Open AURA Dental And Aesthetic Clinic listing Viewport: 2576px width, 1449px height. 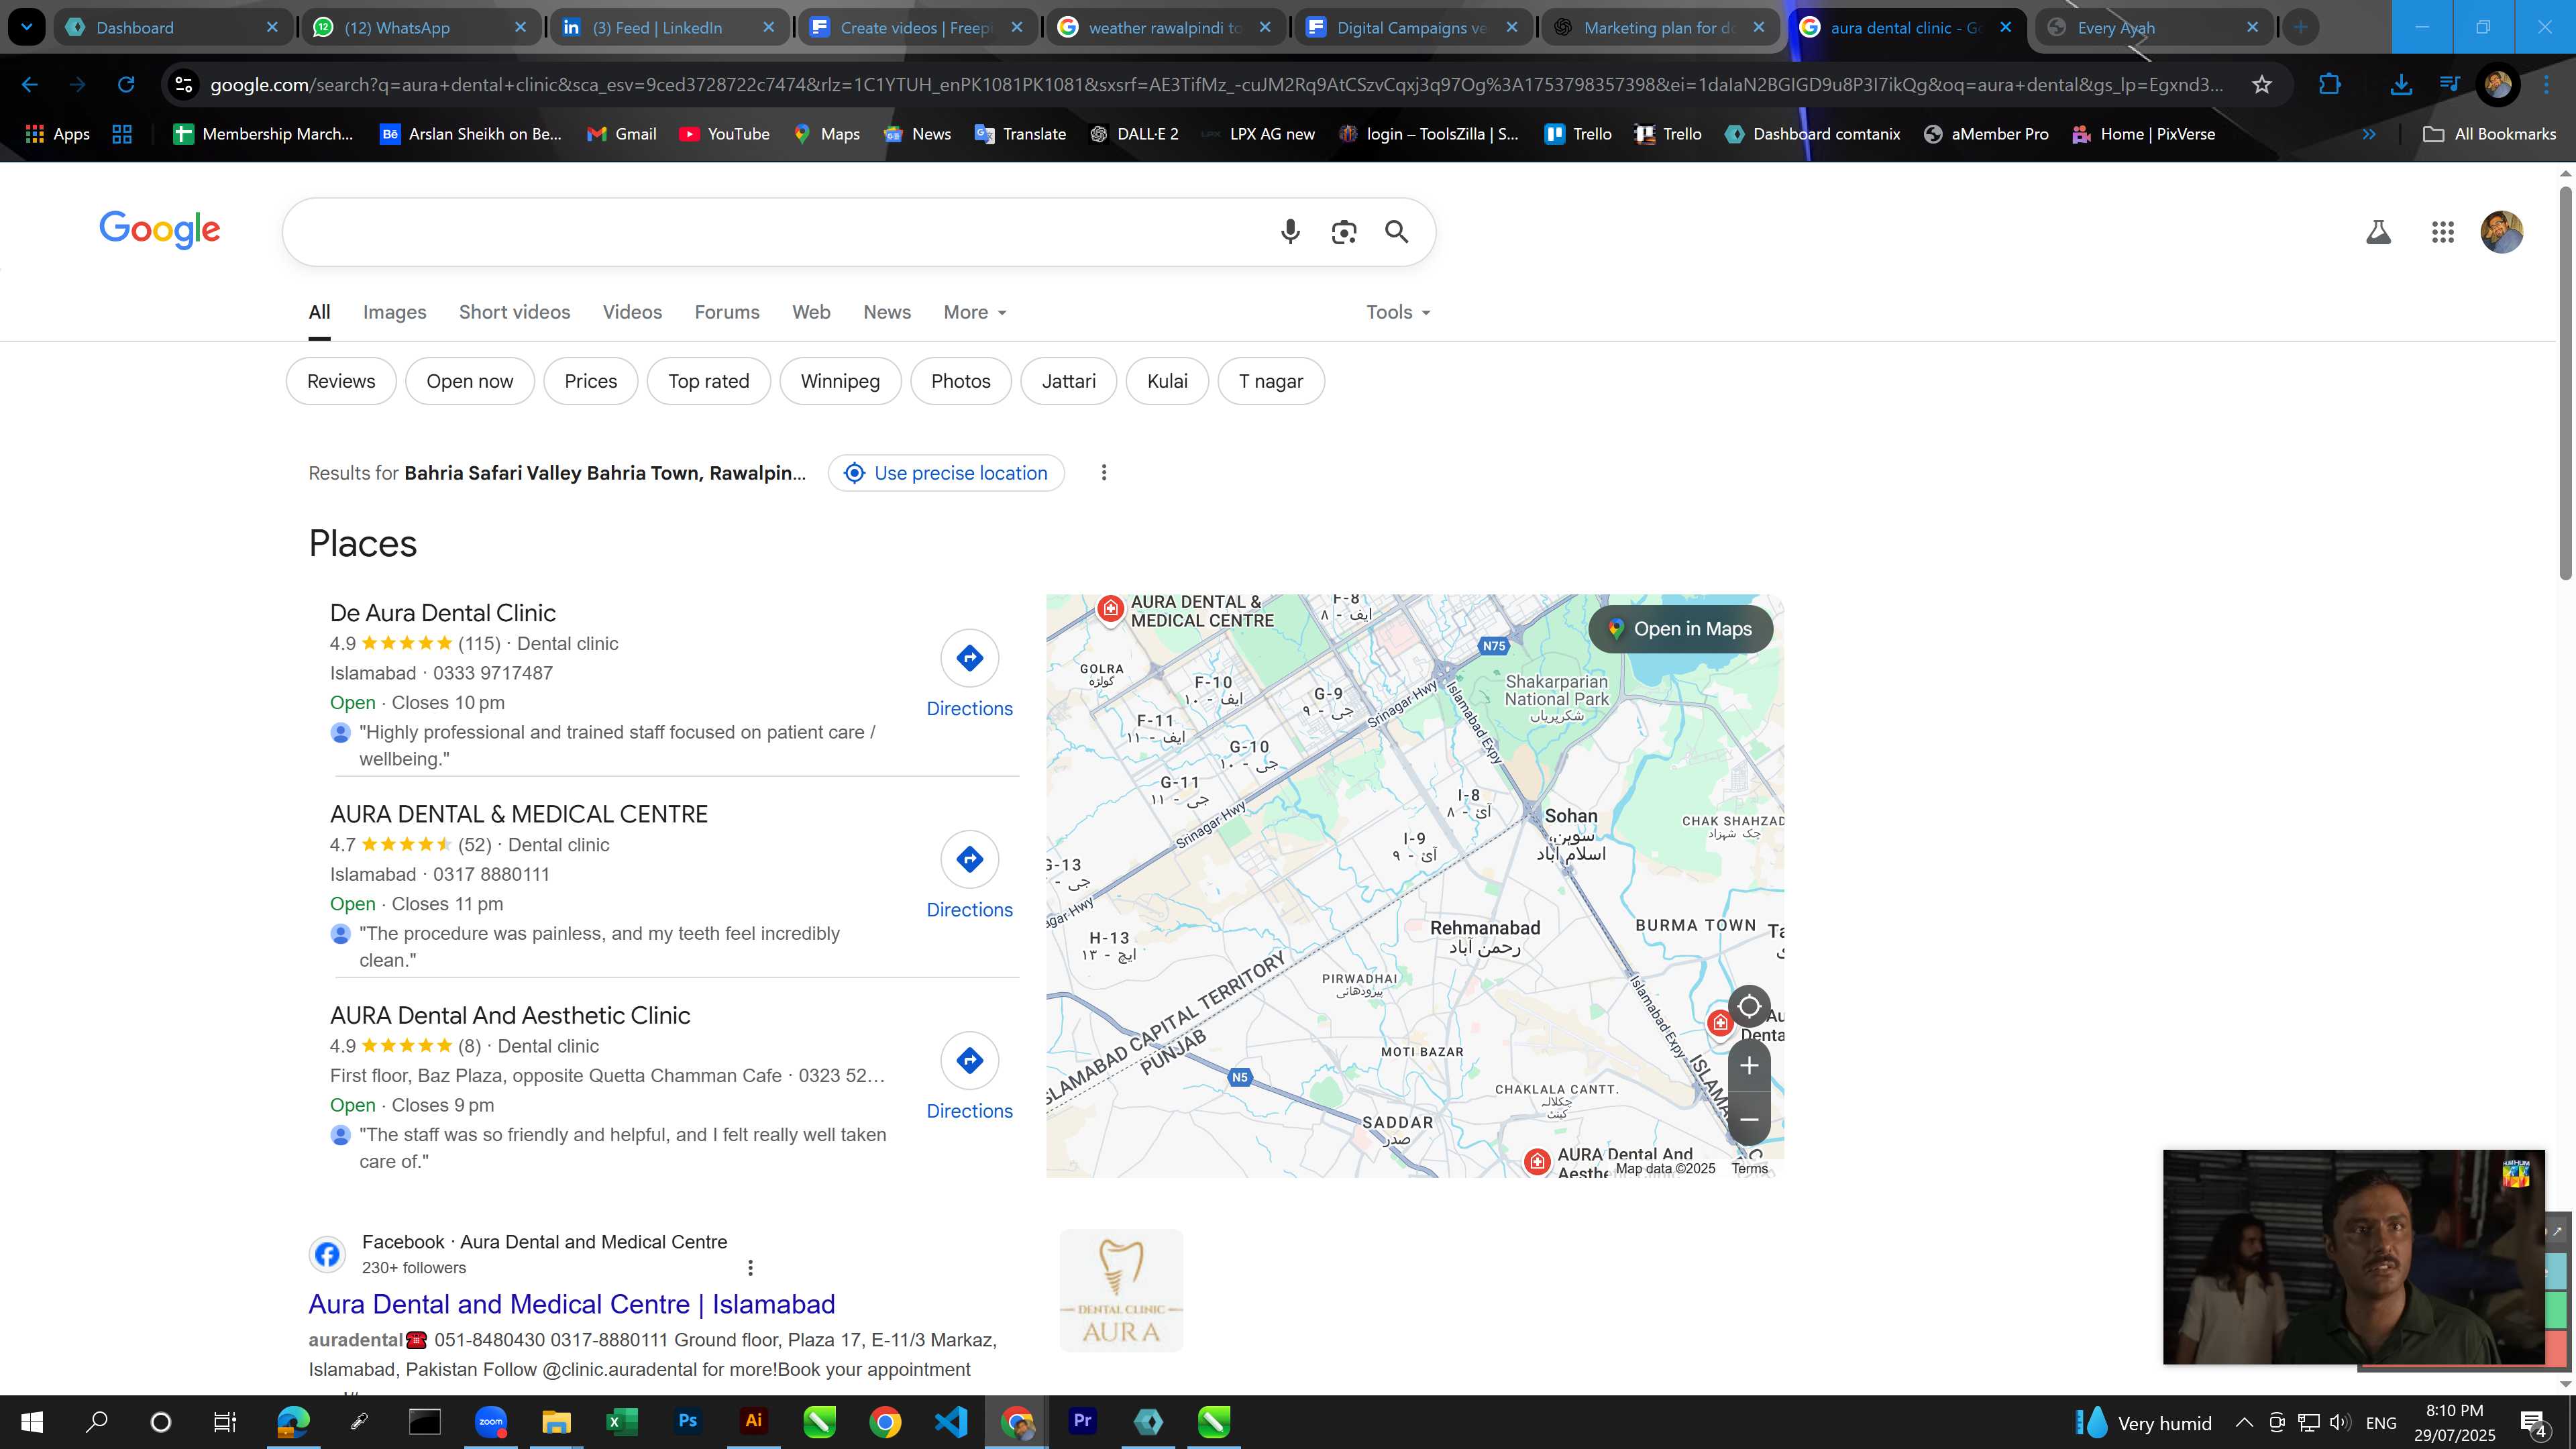tap(510, 1016)
